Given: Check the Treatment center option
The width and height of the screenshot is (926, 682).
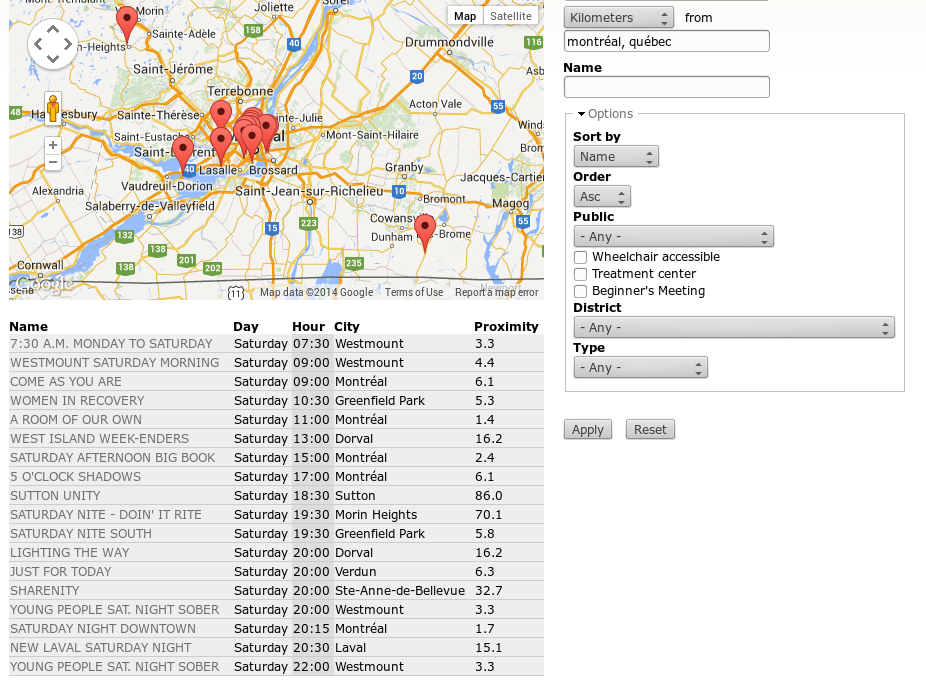Looking at the screenshot, I should pos(580,274).
